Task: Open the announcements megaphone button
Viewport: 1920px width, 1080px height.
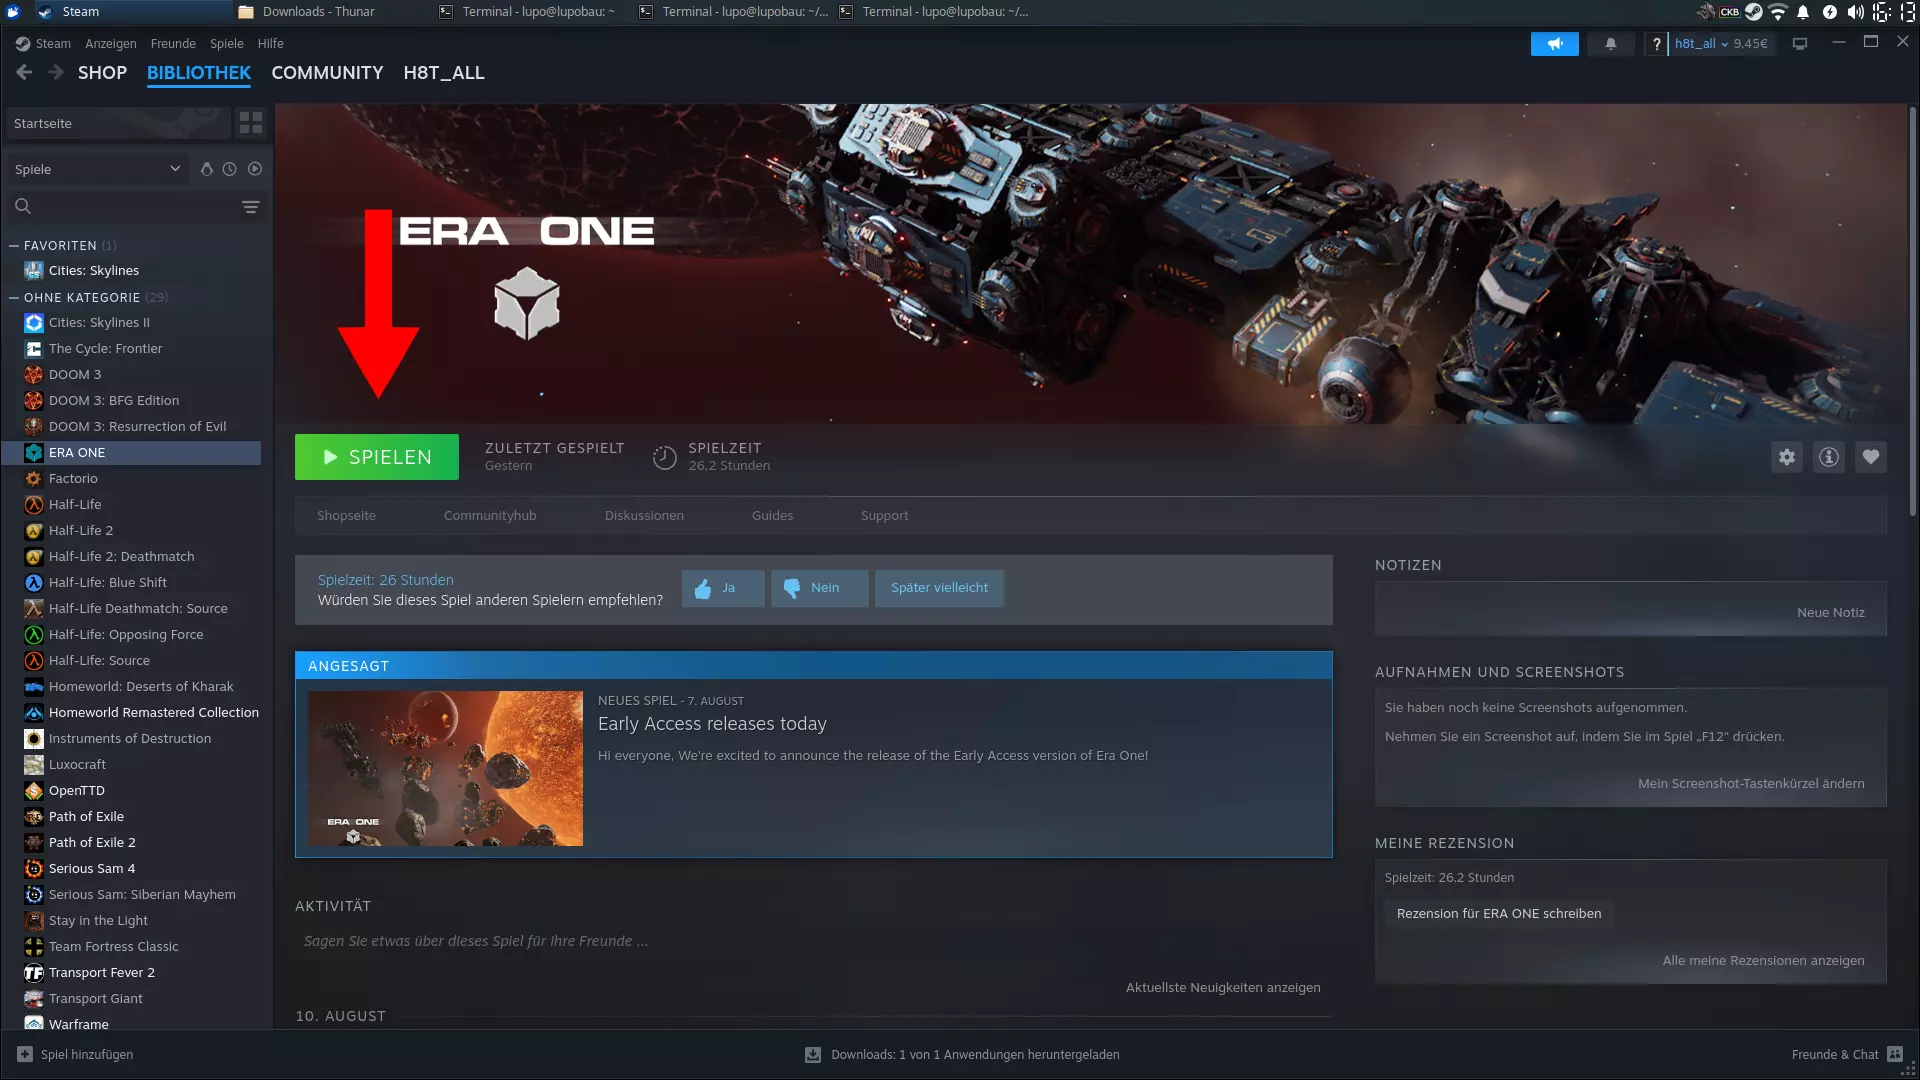Action: pos(1554,44)
